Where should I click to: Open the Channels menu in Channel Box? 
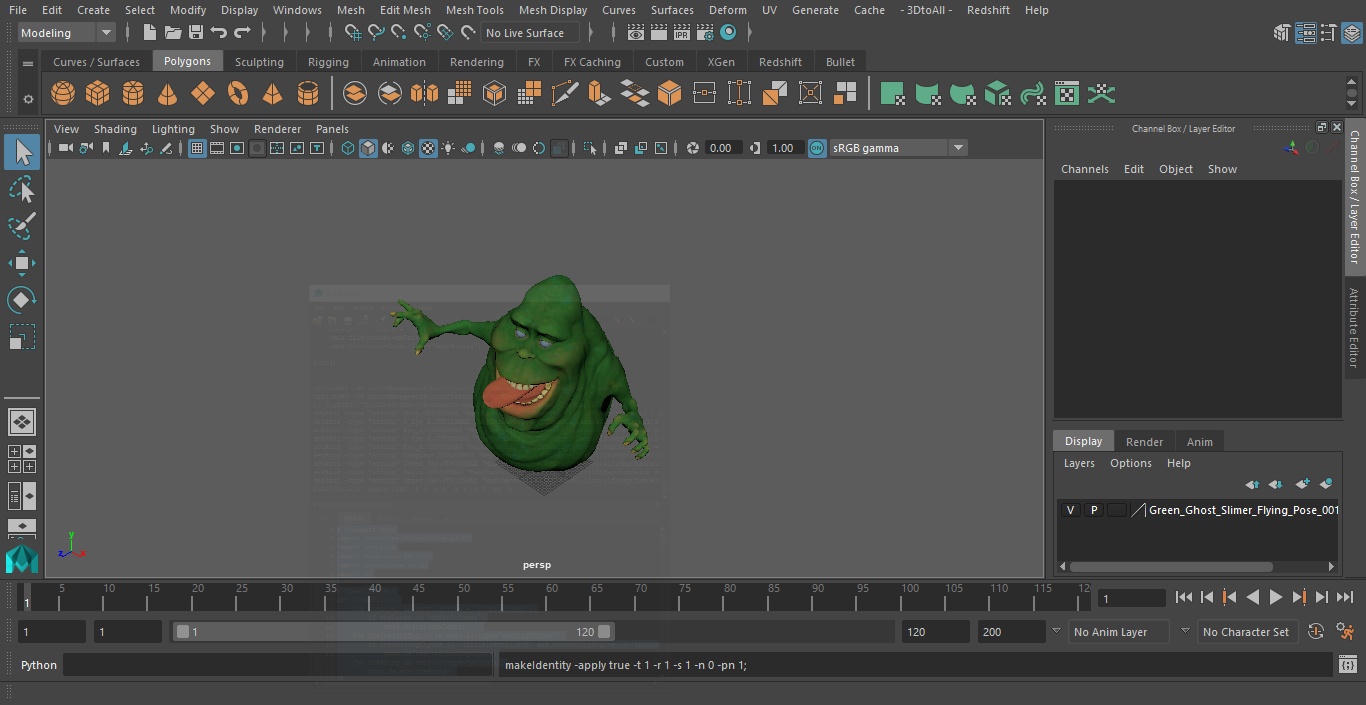tap(1085, 169)
